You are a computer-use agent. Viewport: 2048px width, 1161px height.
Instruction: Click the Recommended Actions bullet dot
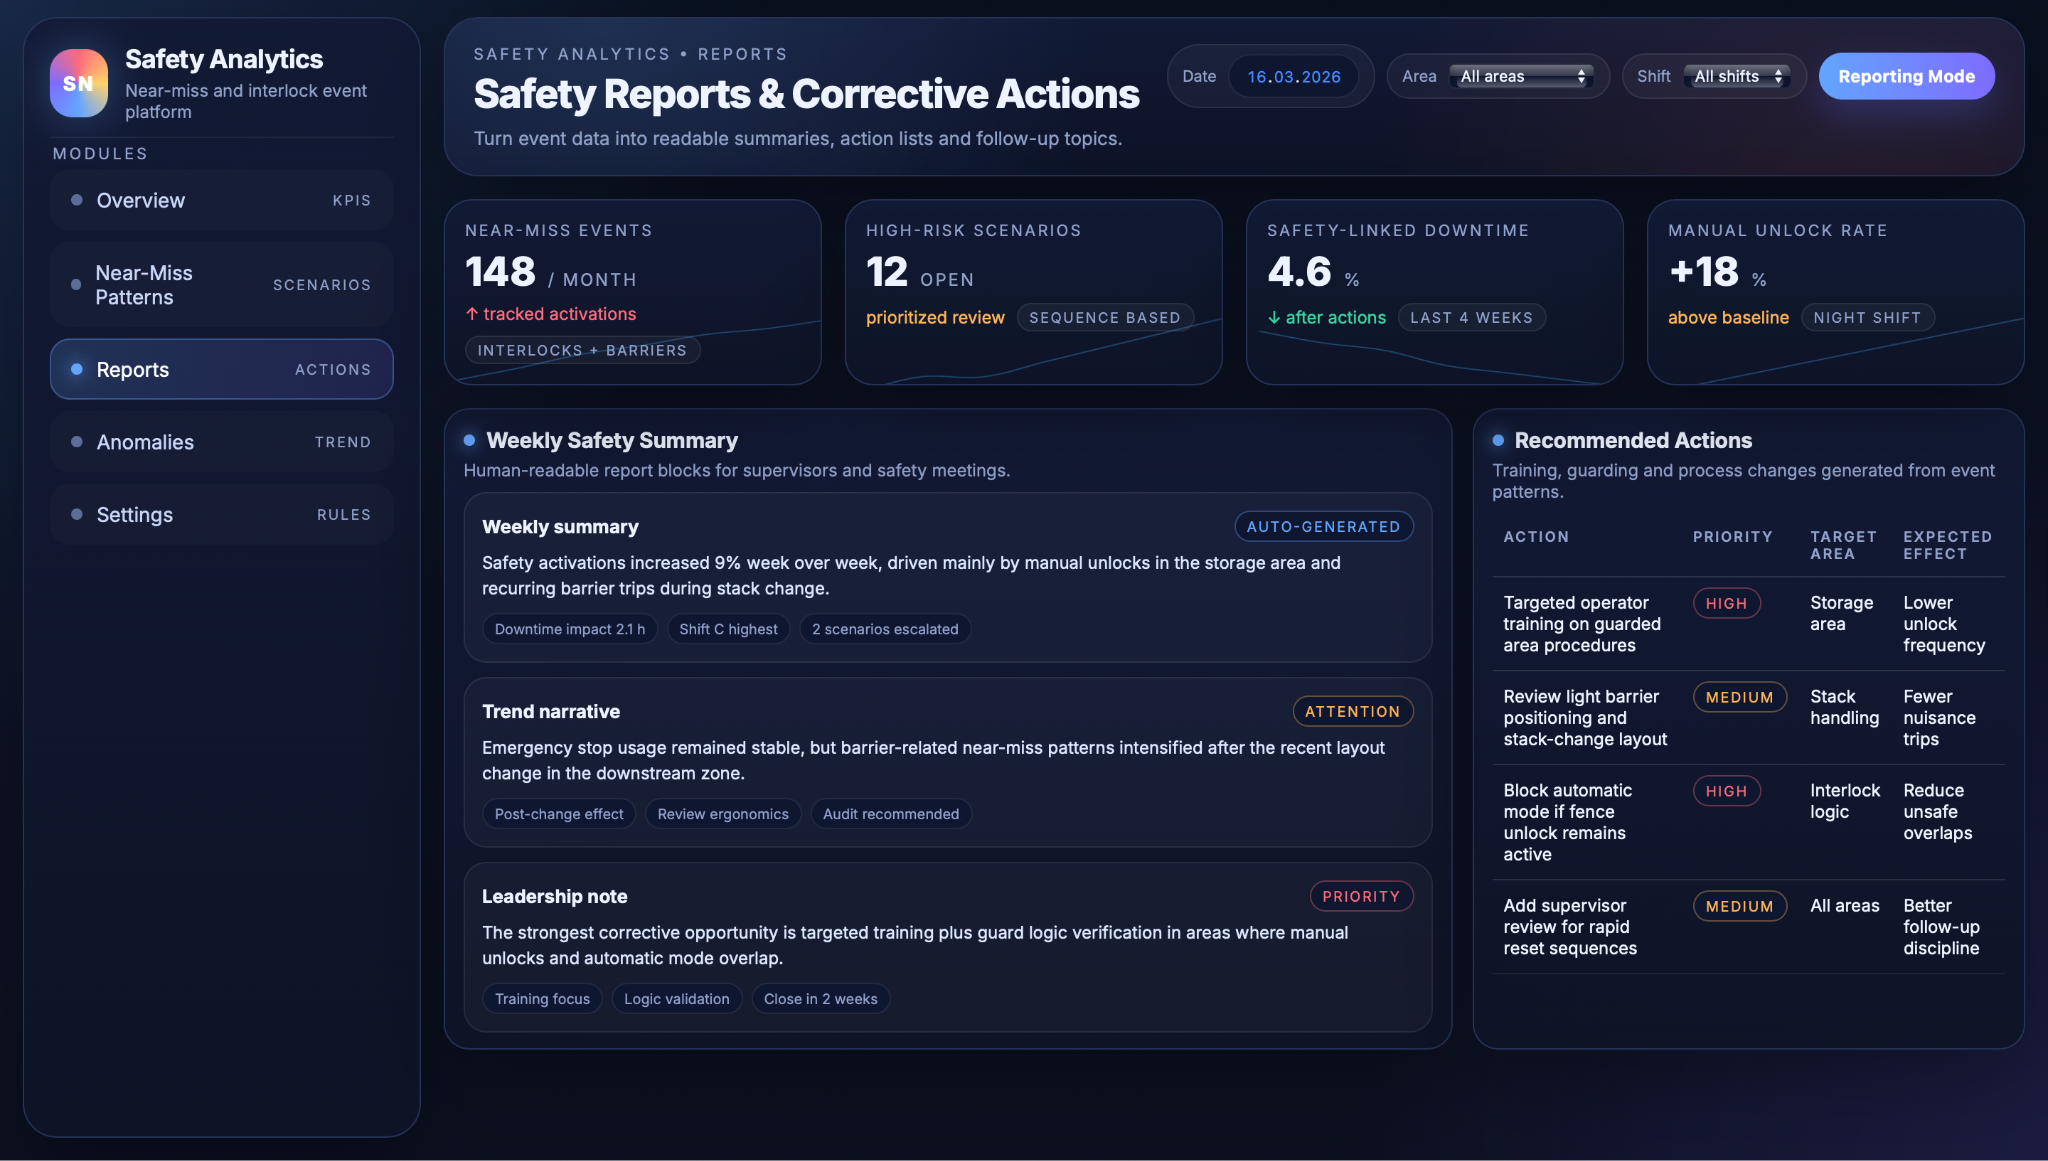pyautogui.click(x=1498, y=440)
